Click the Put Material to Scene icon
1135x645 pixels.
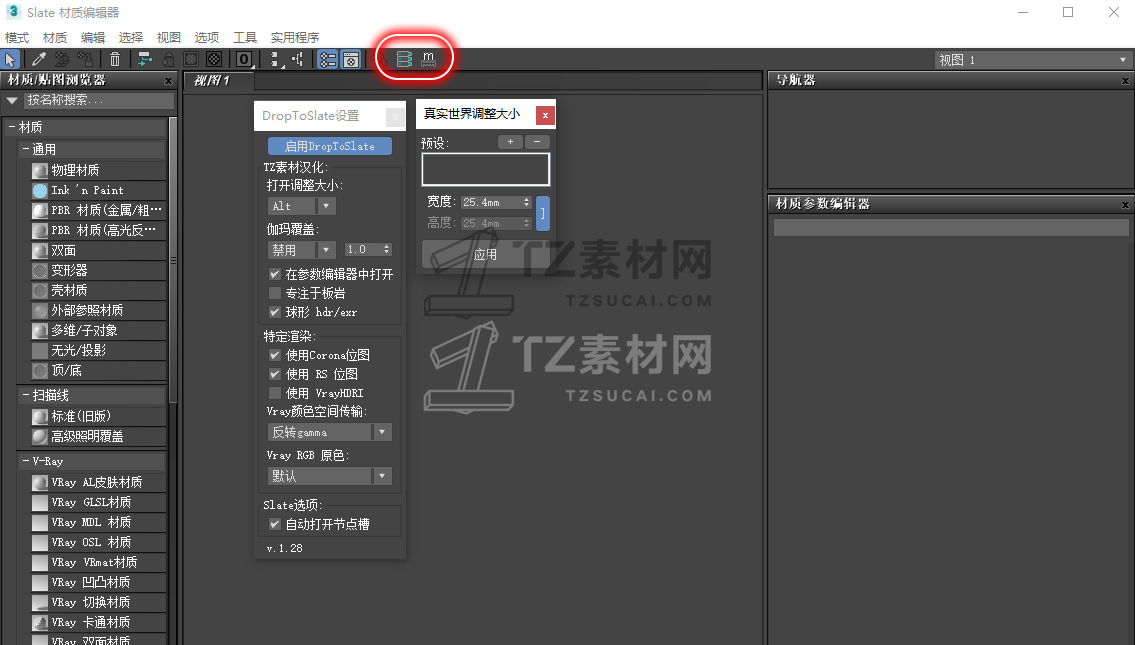[x=62, y=59]
